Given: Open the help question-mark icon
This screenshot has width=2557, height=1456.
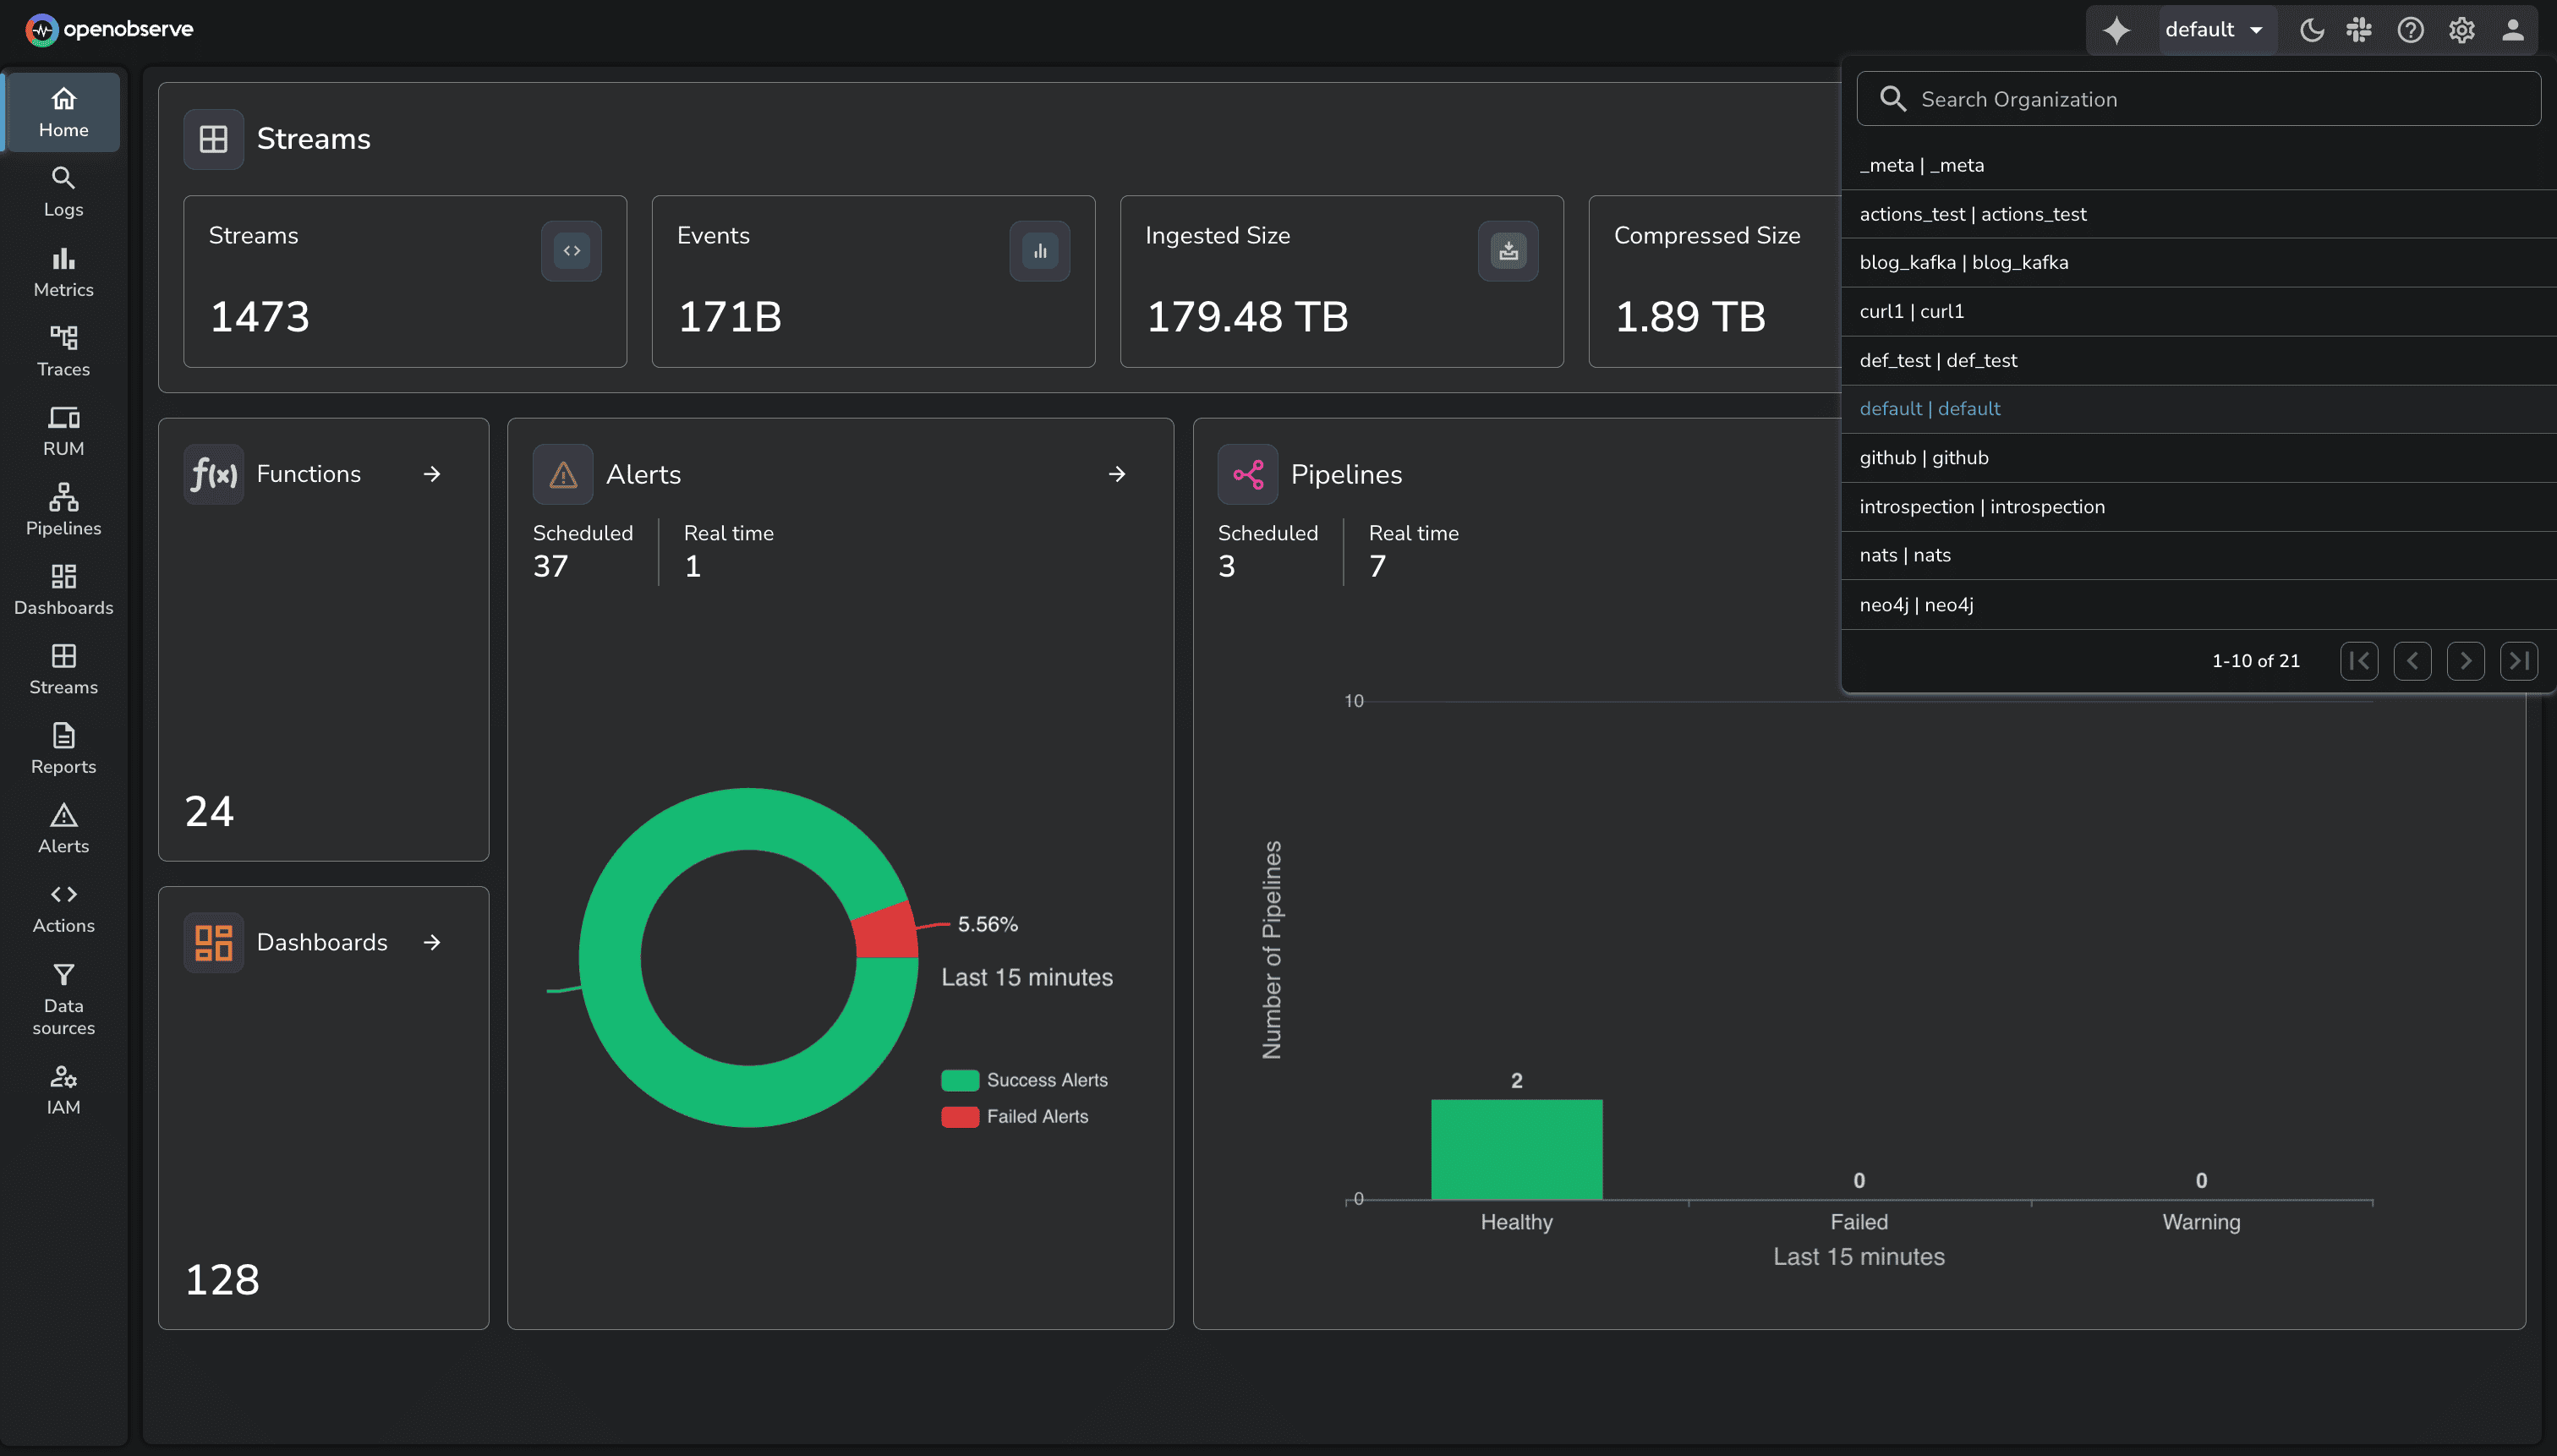Looking at the screenshot, I should [2410, 29].
